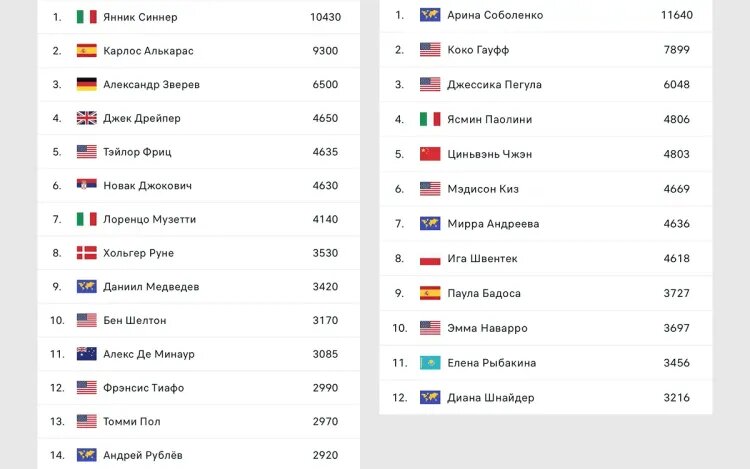Click the Australian flag beside Алекс Де Минаур
750x469 pixels.
(87, 354)
